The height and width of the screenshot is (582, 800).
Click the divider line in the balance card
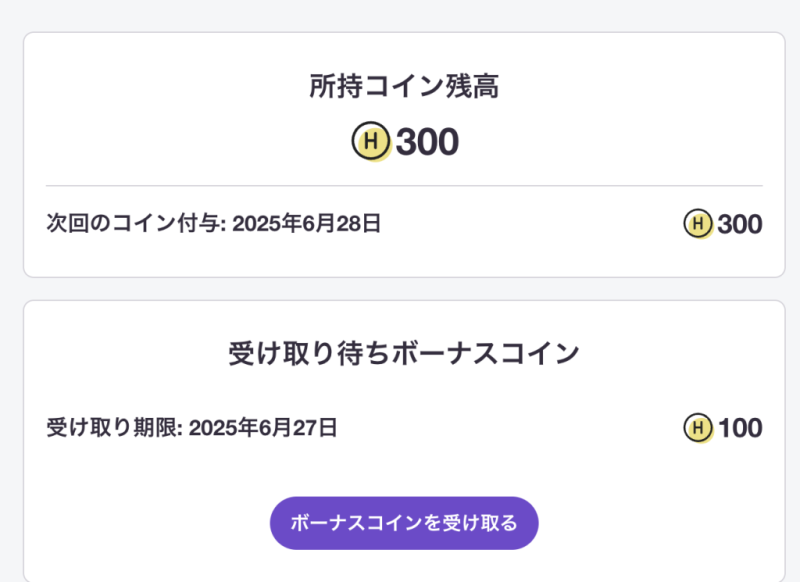(404, 186)
